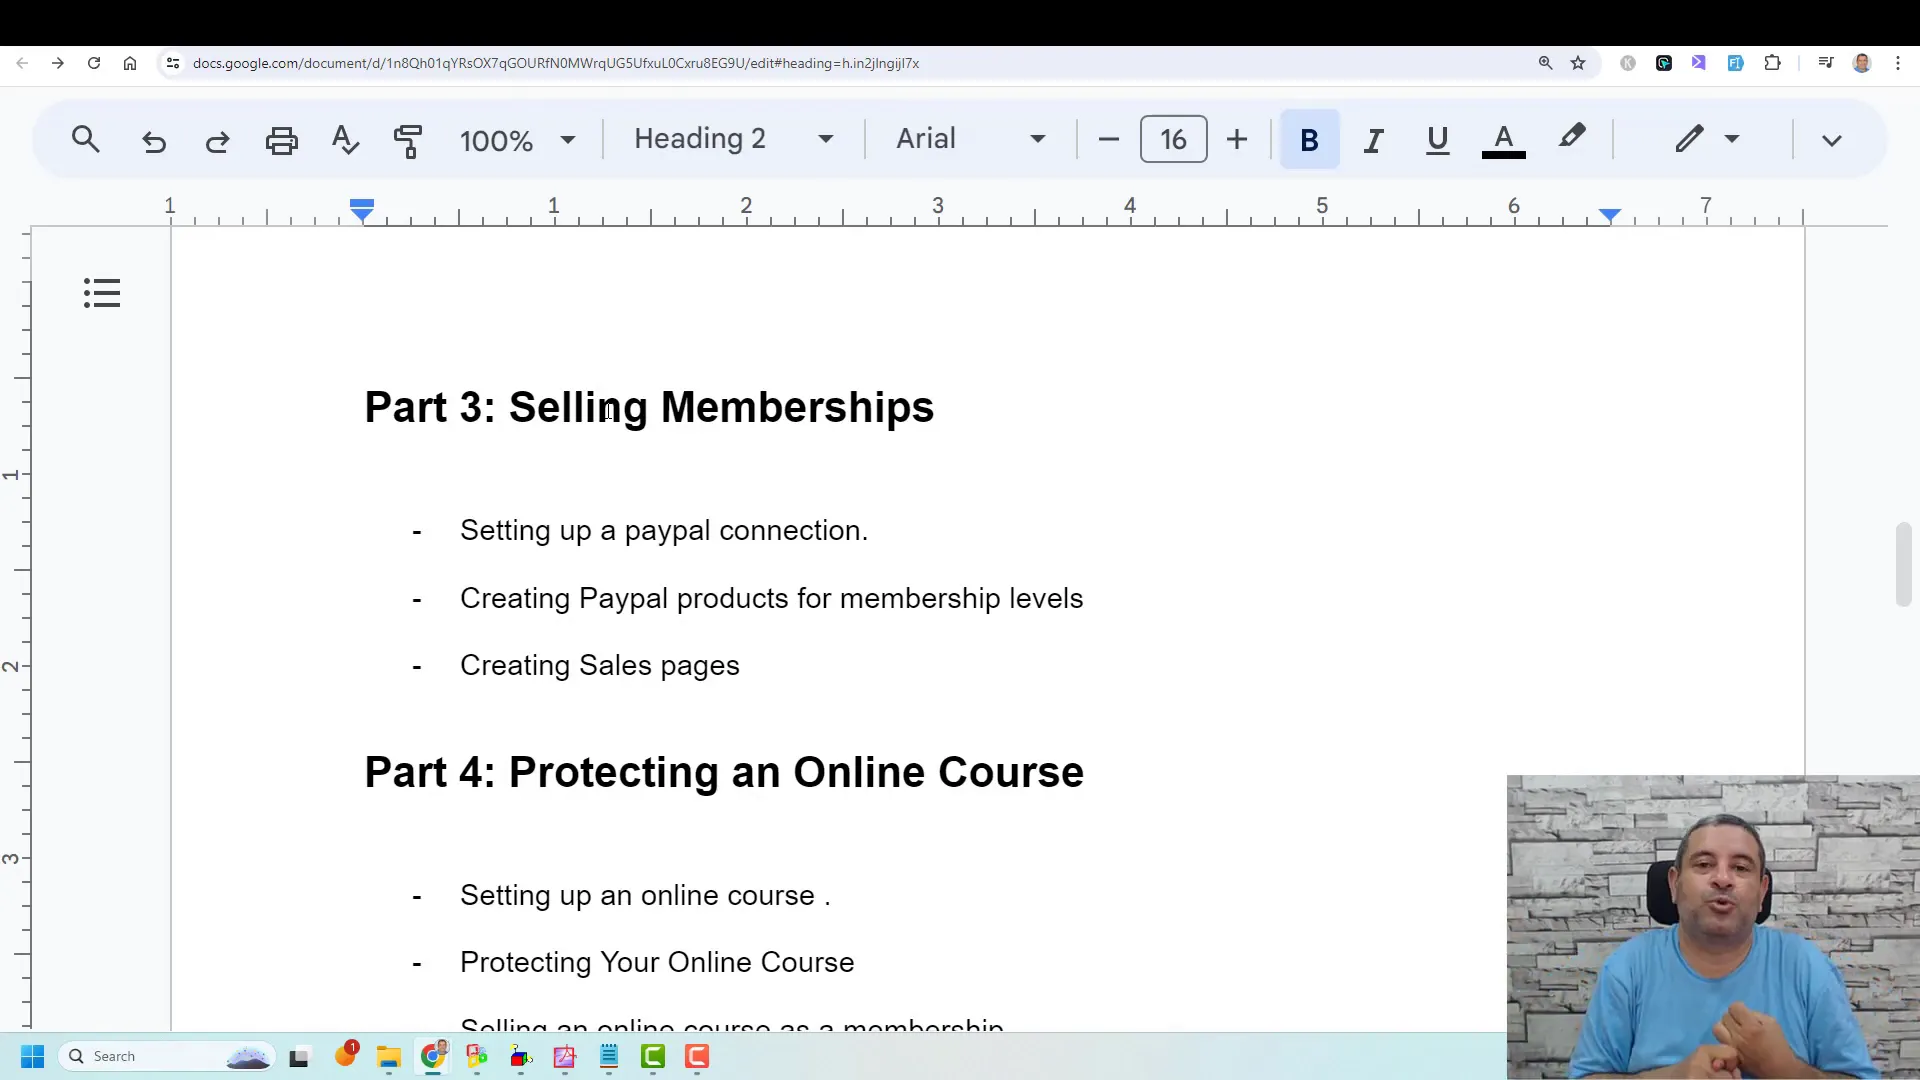This screenshot has width=1920, height=1080.
Task: Click the Part 3 Selling Memberships heading
Action: pyautogui.click(x=650, y=406)
